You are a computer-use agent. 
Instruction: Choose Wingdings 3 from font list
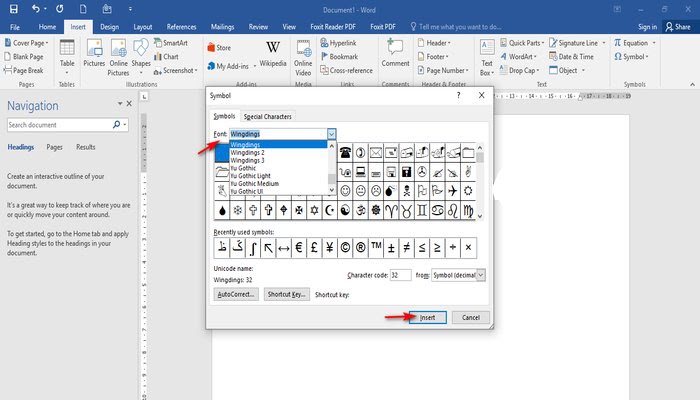279,160
